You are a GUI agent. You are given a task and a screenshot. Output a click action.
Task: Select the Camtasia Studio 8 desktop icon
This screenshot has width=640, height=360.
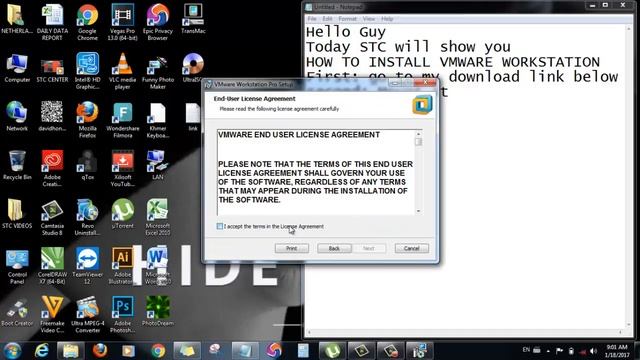pos(52,217)
